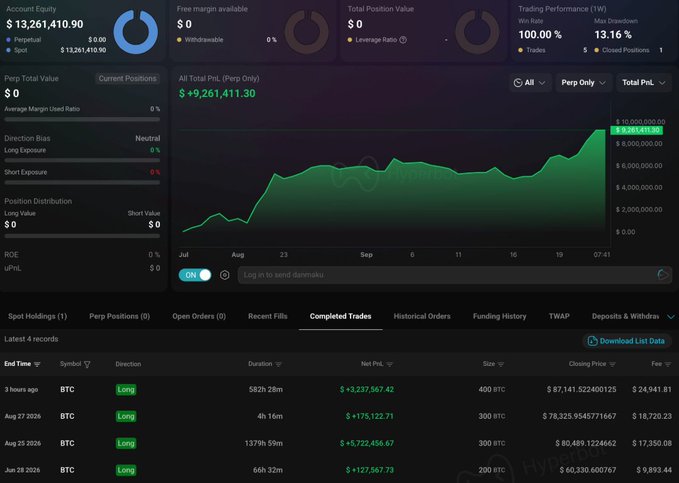Click the $+175,122.71 Net PnL value

(x=370, y=416)
